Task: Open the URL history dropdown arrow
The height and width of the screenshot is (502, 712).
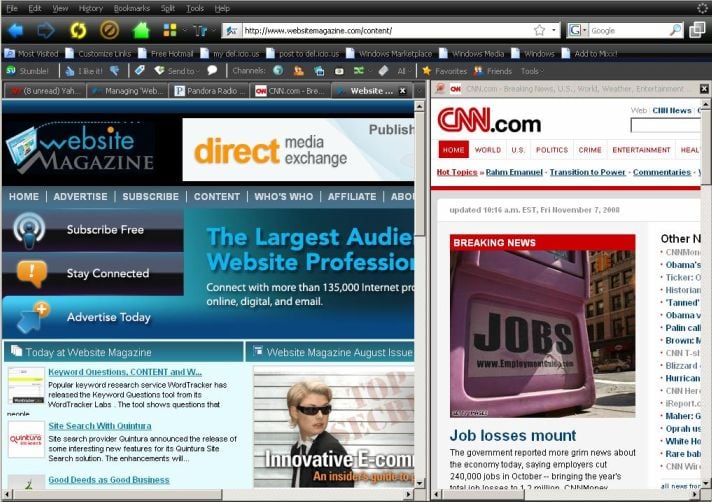Action: tap(554, 30)
